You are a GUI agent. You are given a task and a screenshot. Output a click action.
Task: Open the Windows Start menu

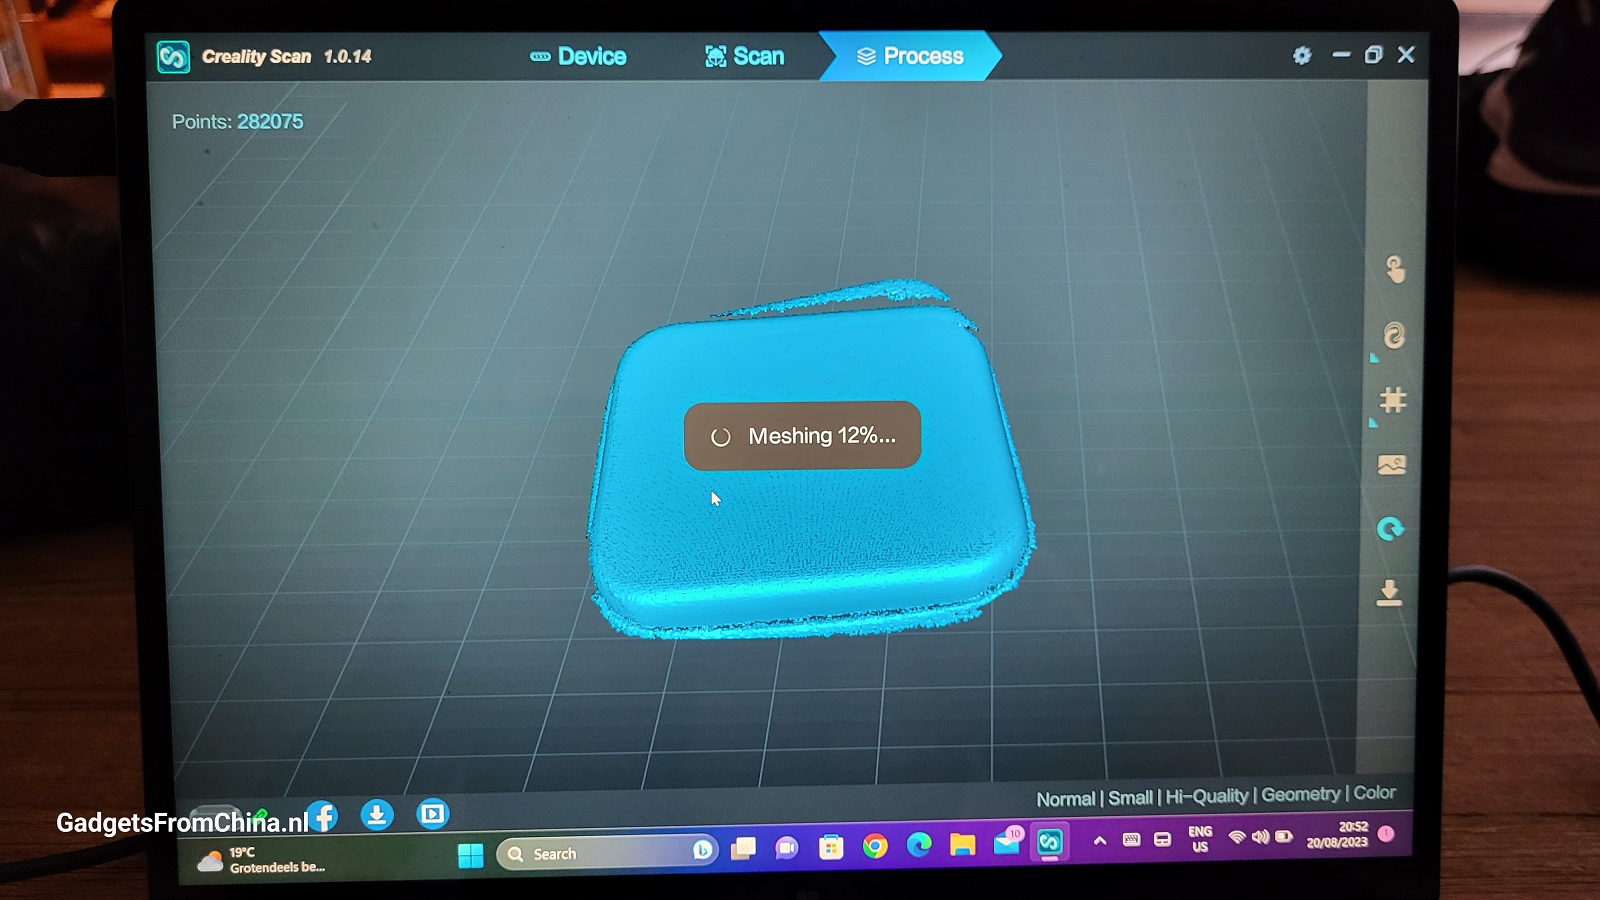tap(470, 855)
